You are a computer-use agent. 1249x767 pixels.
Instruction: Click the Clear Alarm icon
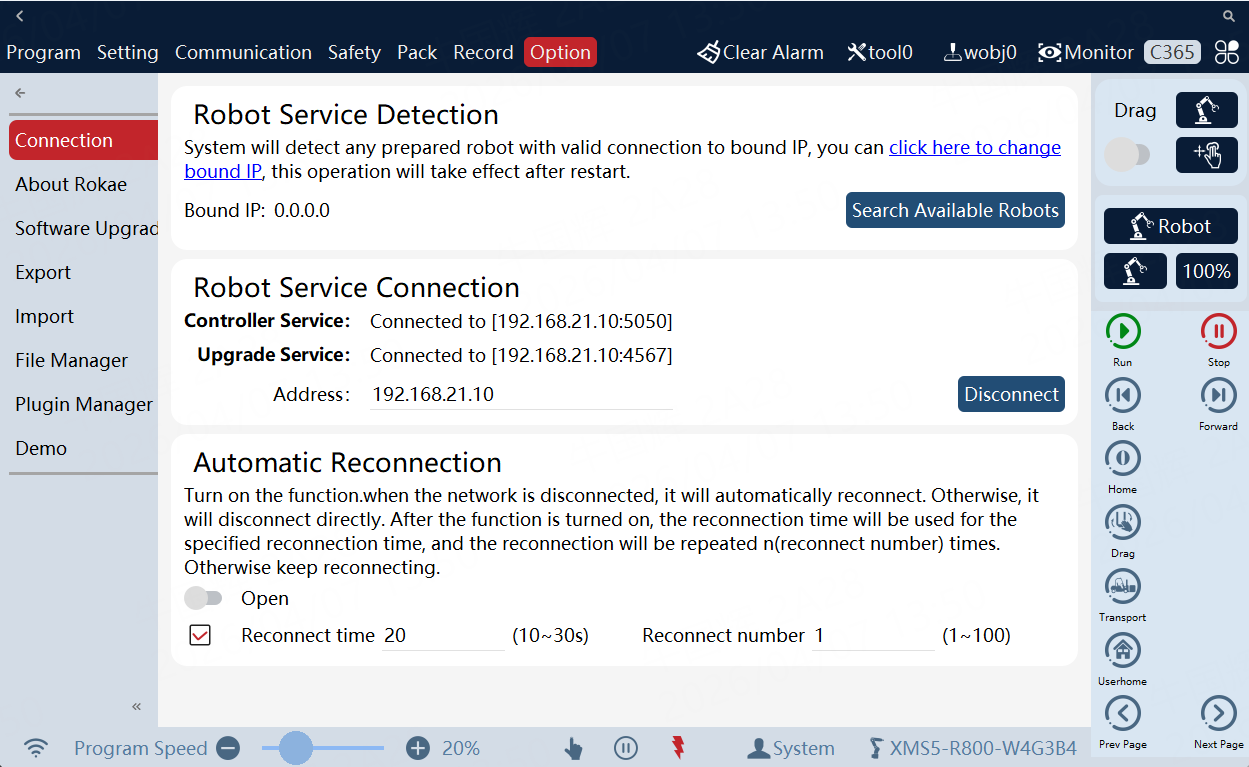click(709, 53)
